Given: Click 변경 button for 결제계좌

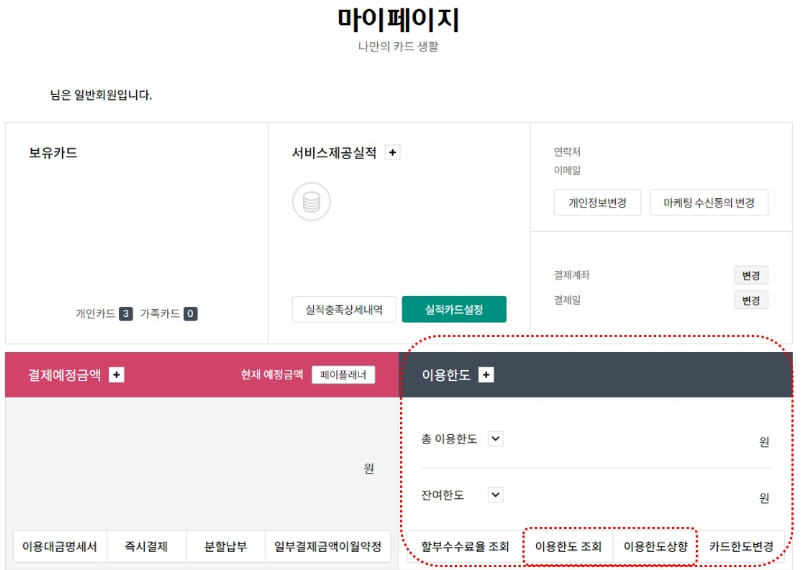Looking at the screenshot, I should click(751, 275).
